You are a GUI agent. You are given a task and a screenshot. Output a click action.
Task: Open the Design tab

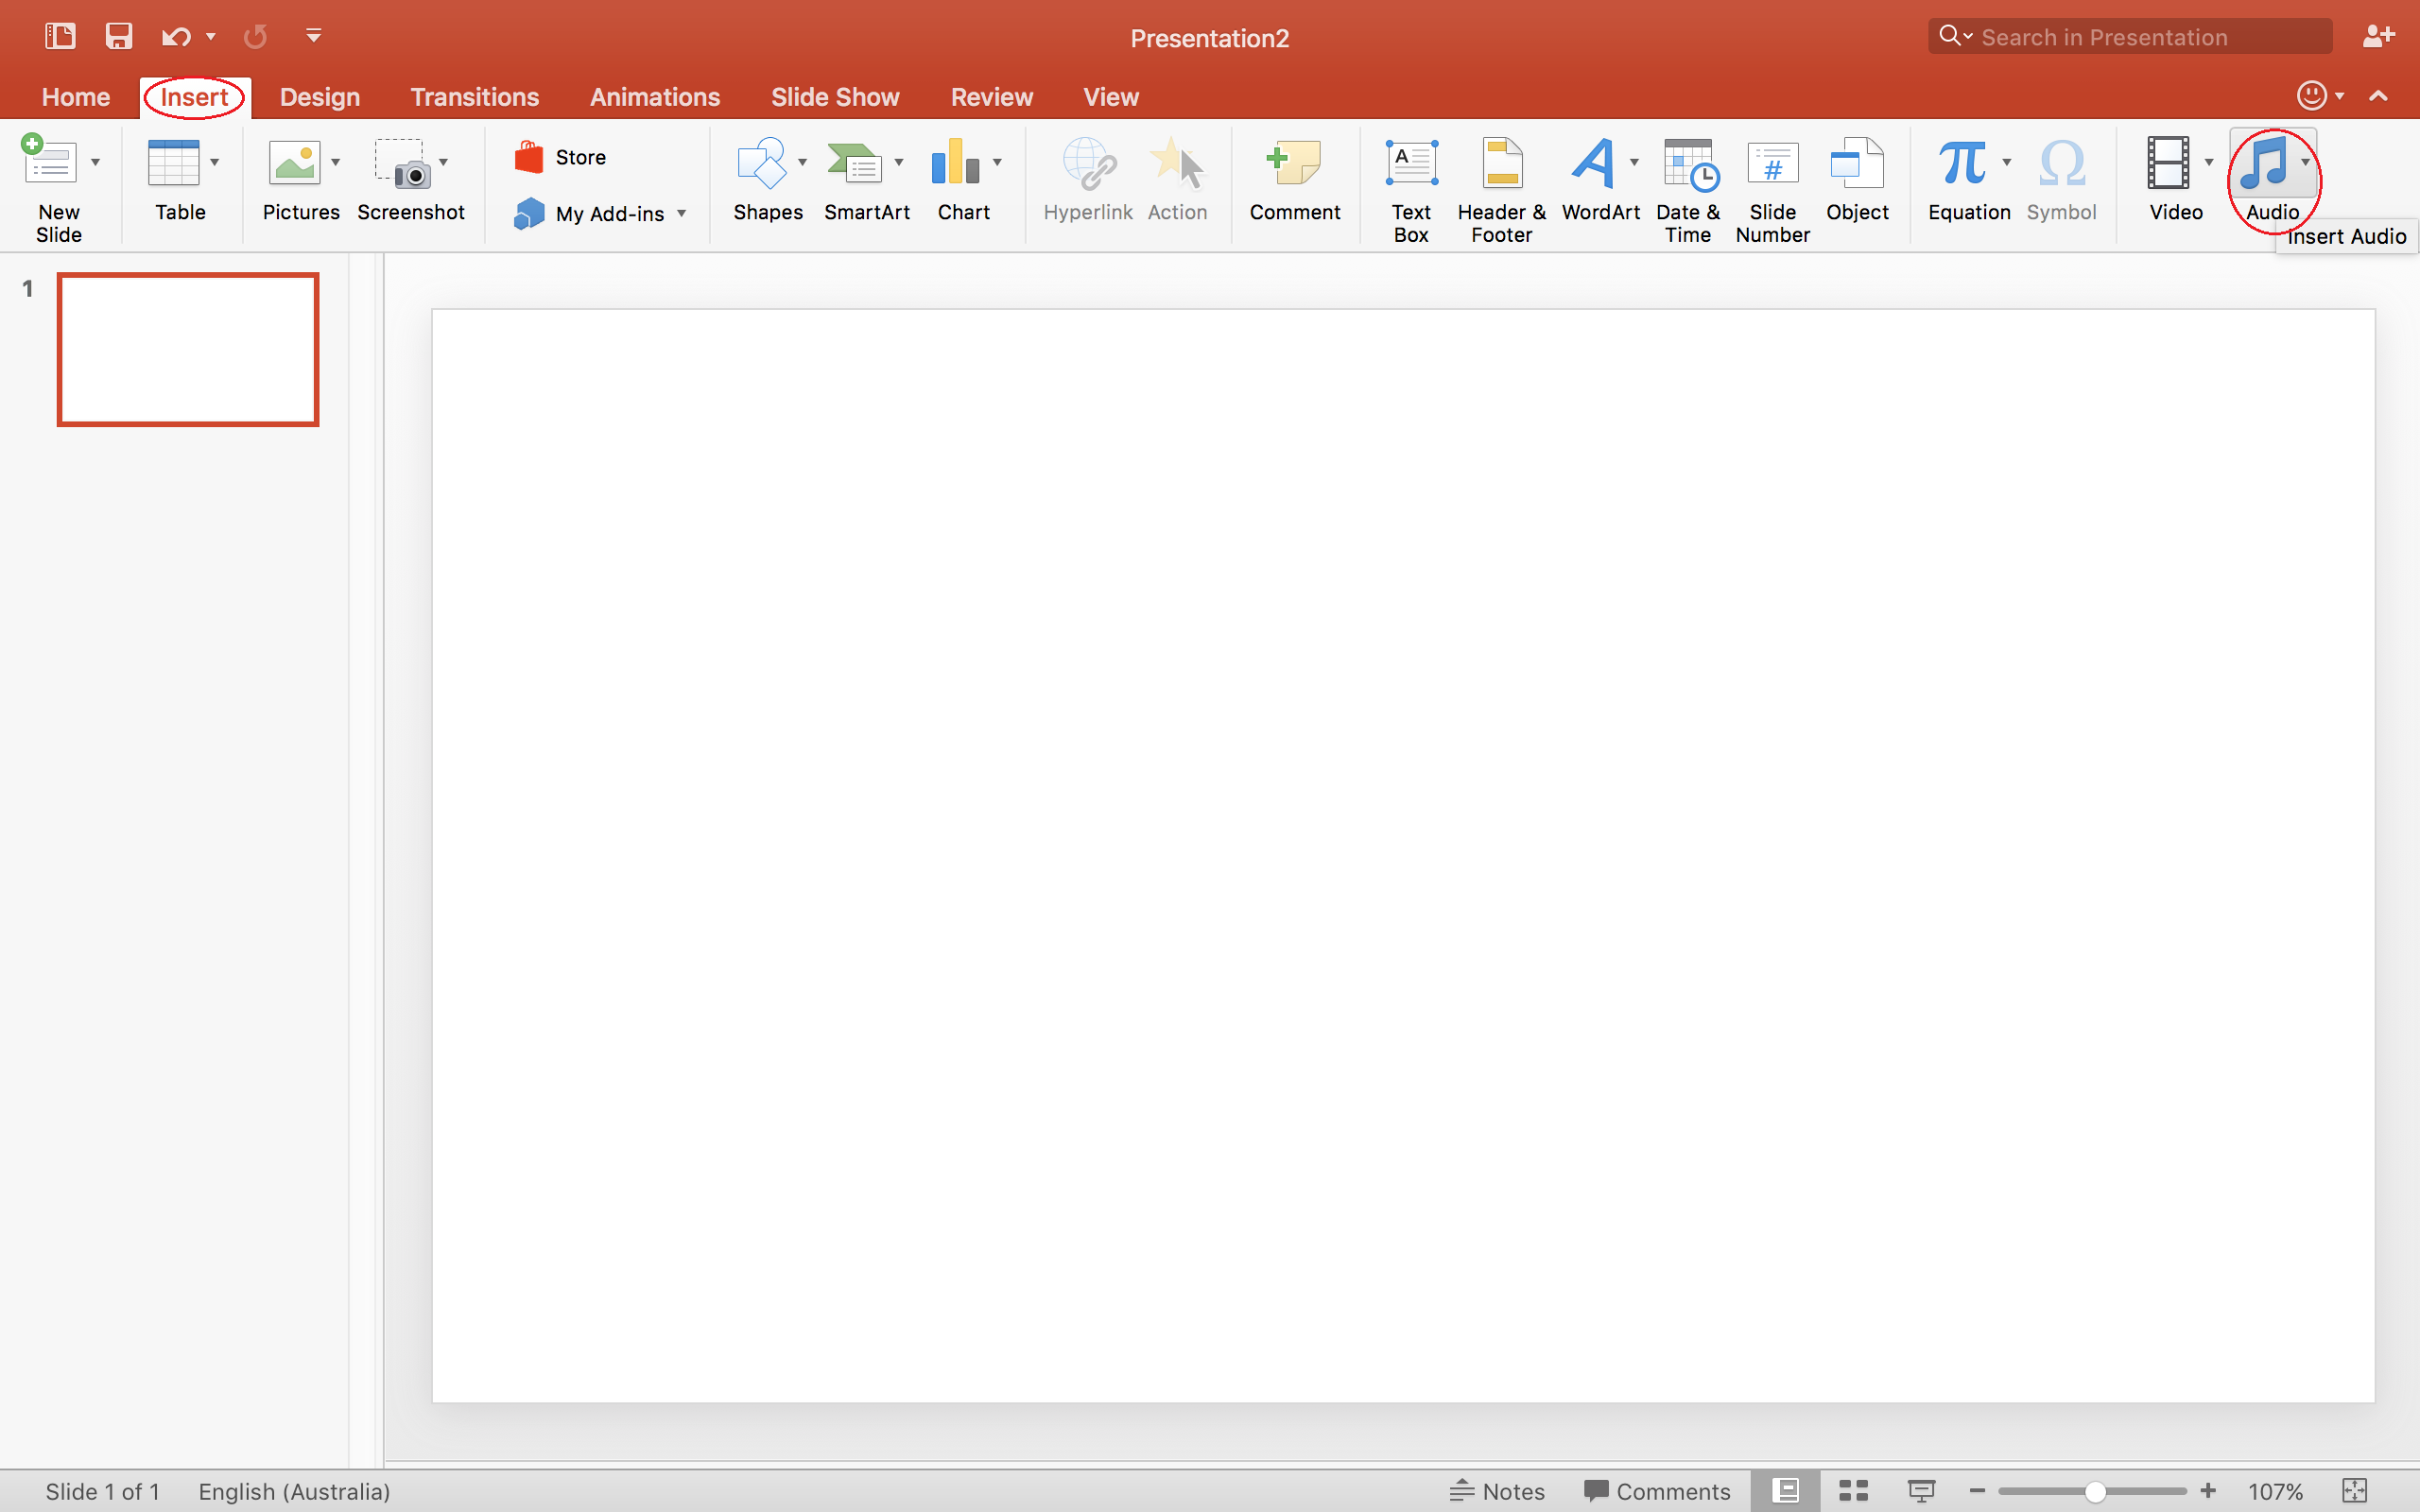320,97
